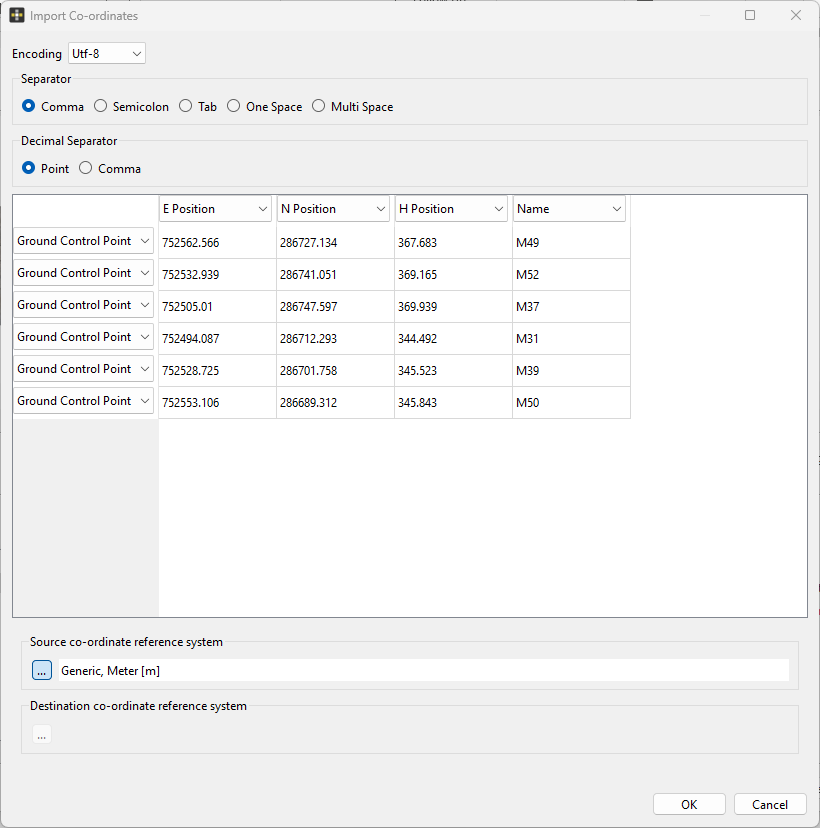Viewport: 820px width, 828px height.
Task: Browse source co-ordinate reference system
Action: coord(42,670)
